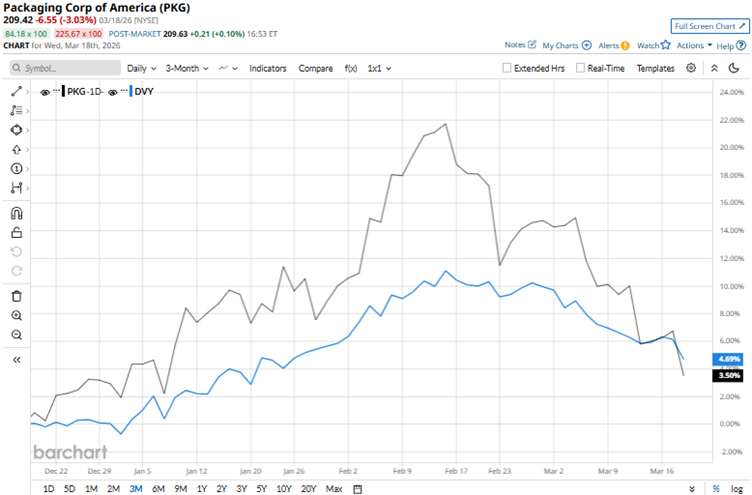Hide the DVY comparison eye icon
Viewport: 752px width, 495px height.
click(113, 92)
